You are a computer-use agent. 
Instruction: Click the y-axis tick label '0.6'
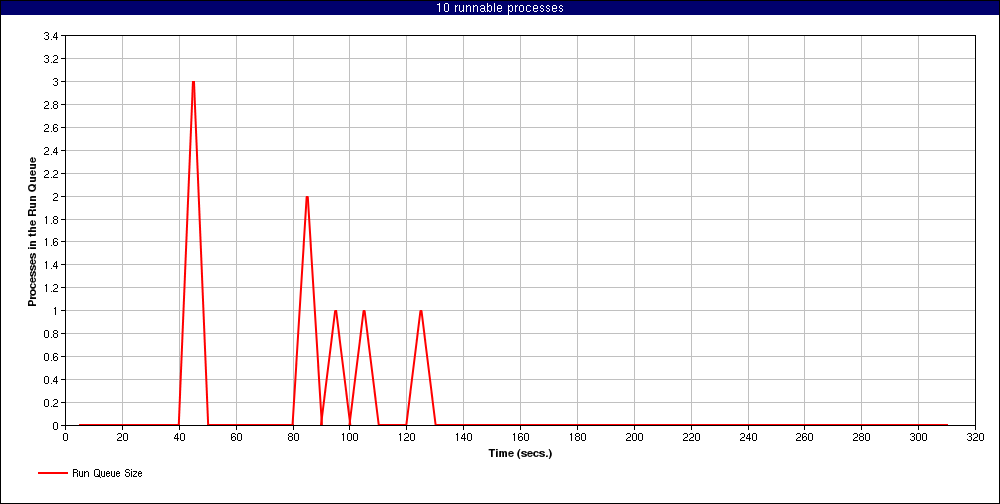[x=51, y=357]
